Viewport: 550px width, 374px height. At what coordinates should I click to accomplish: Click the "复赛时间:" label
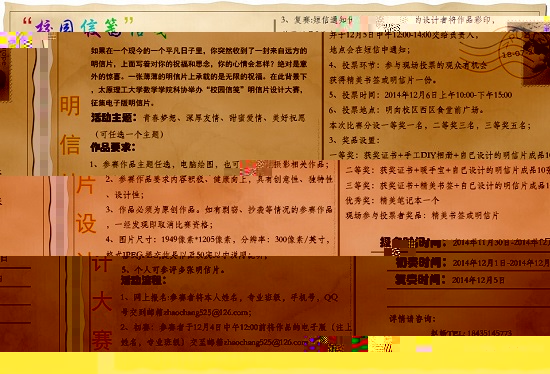[x=420, y=280]
